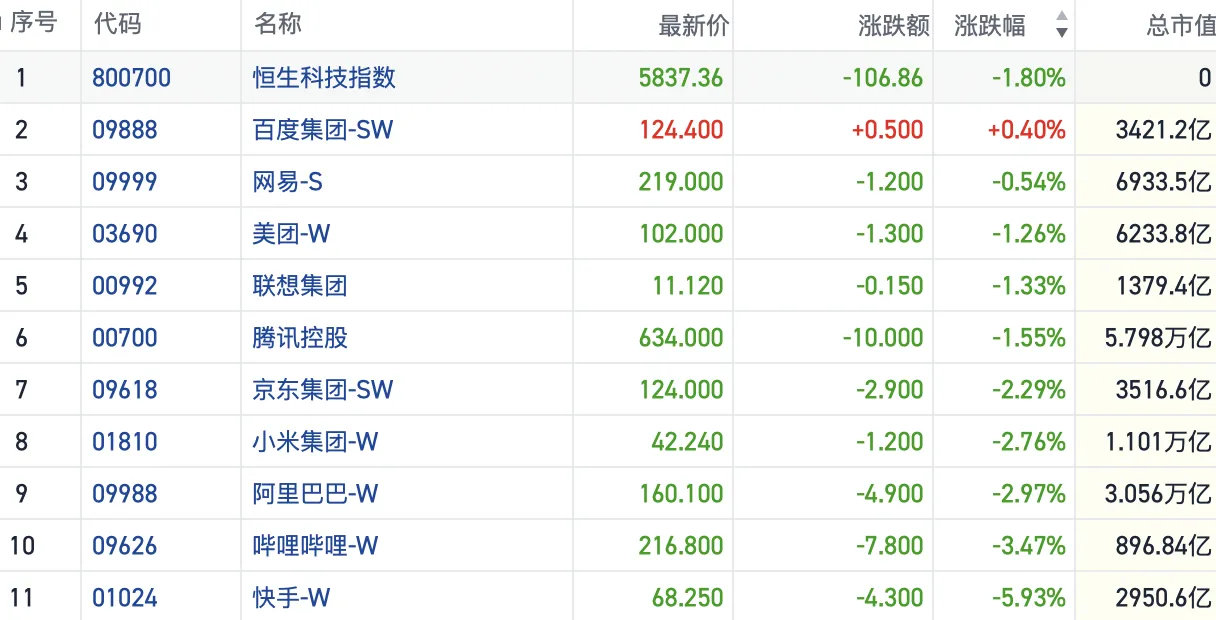Image resolution: width=1216 pixels, height=620 pixels.
Task: Click the 代码 column header
Action: pyautogui.click(x=118, y=25)
